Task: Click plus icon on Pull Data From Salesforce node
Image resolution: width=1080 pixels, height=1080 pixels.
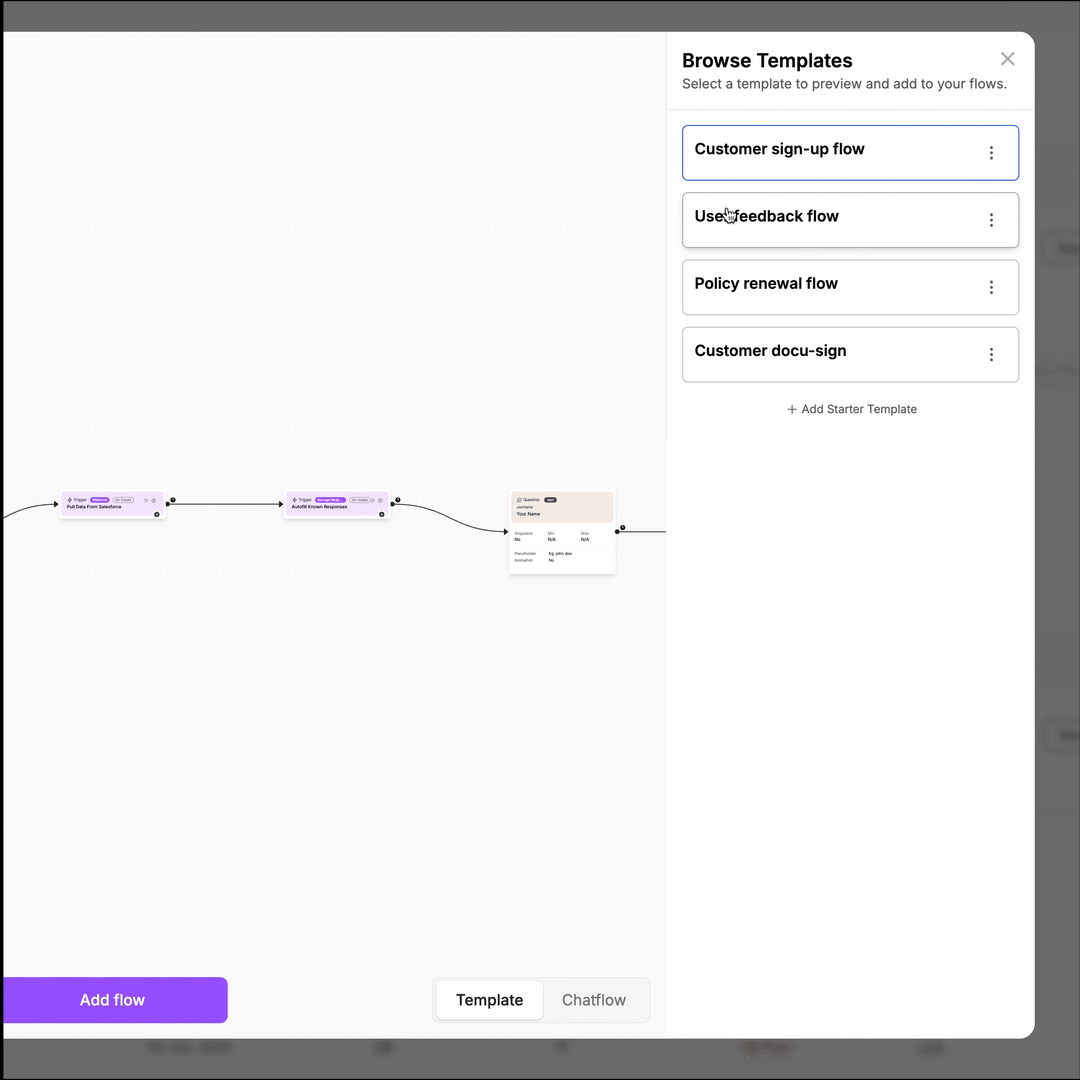Action: tap(157, 515)
